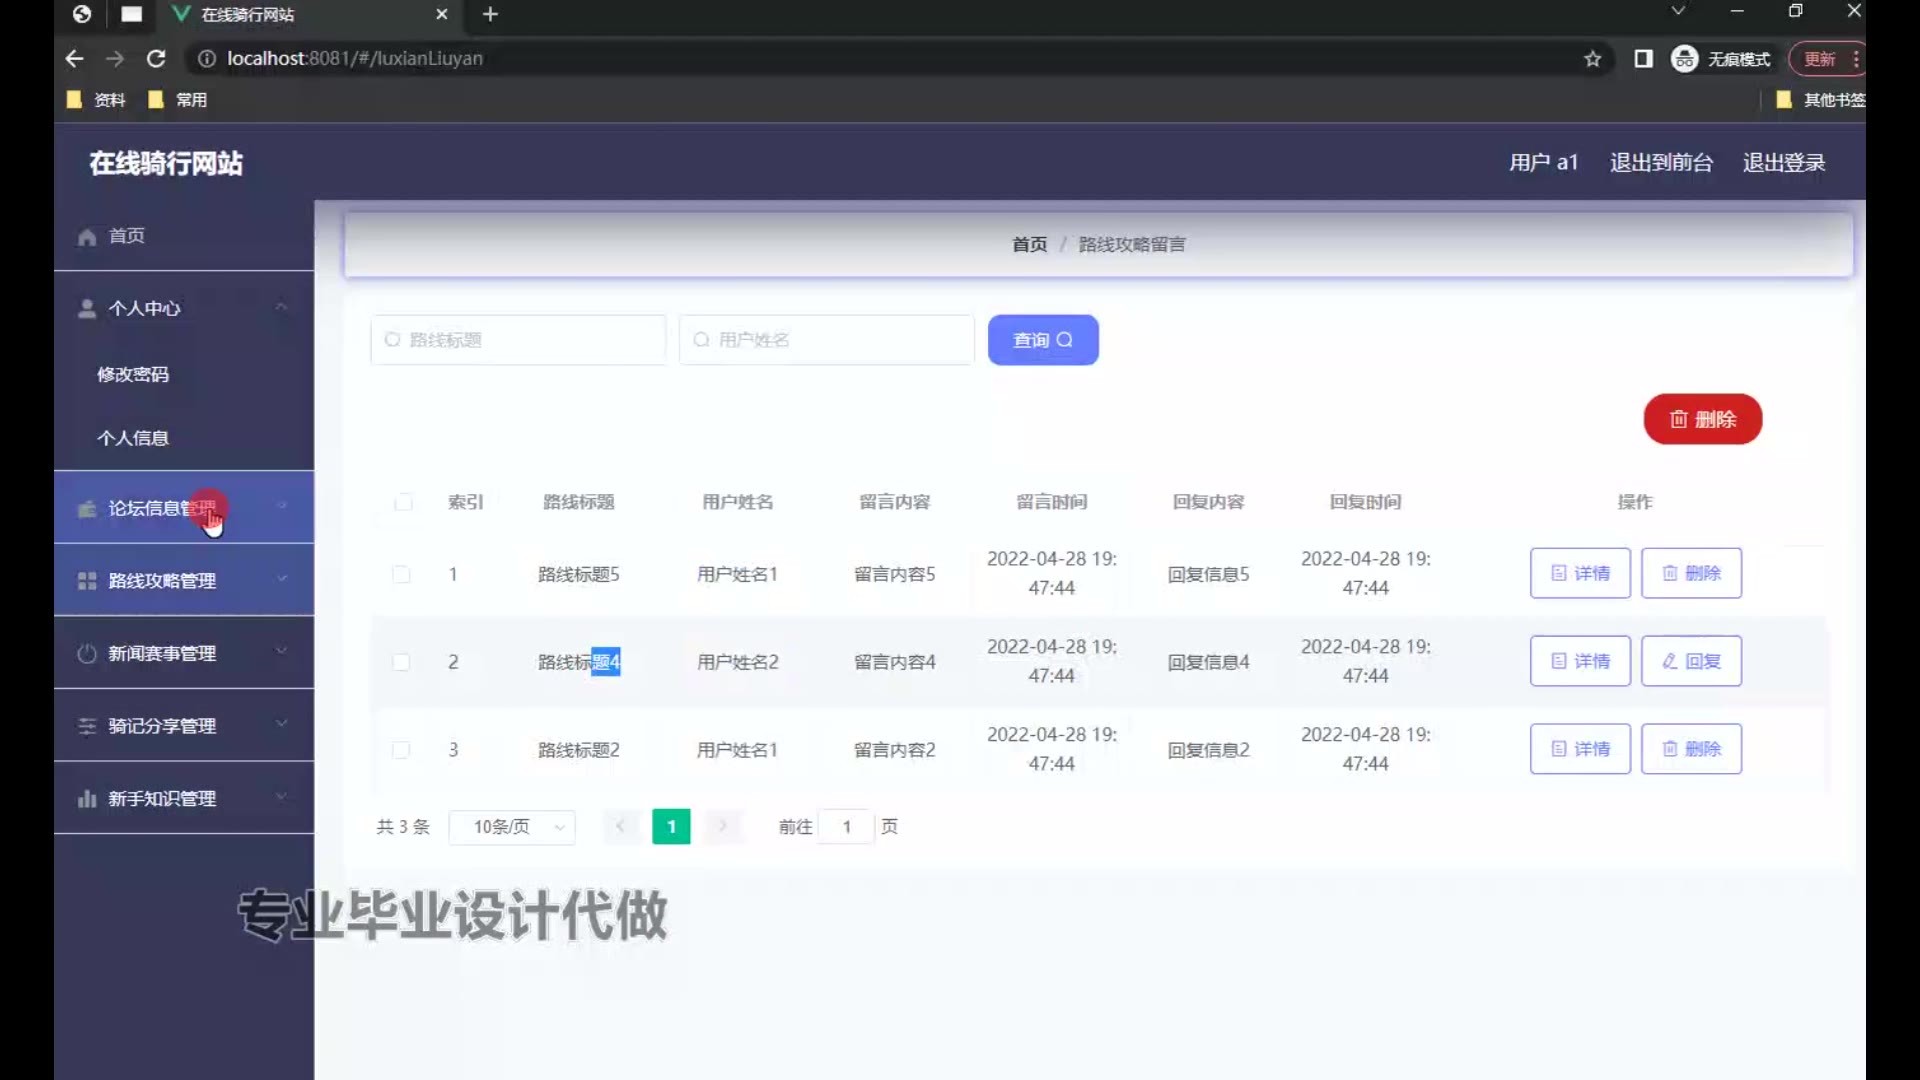Bookmark this page with the star icon
The image size is (1920, 1080).
point(1592,59)
